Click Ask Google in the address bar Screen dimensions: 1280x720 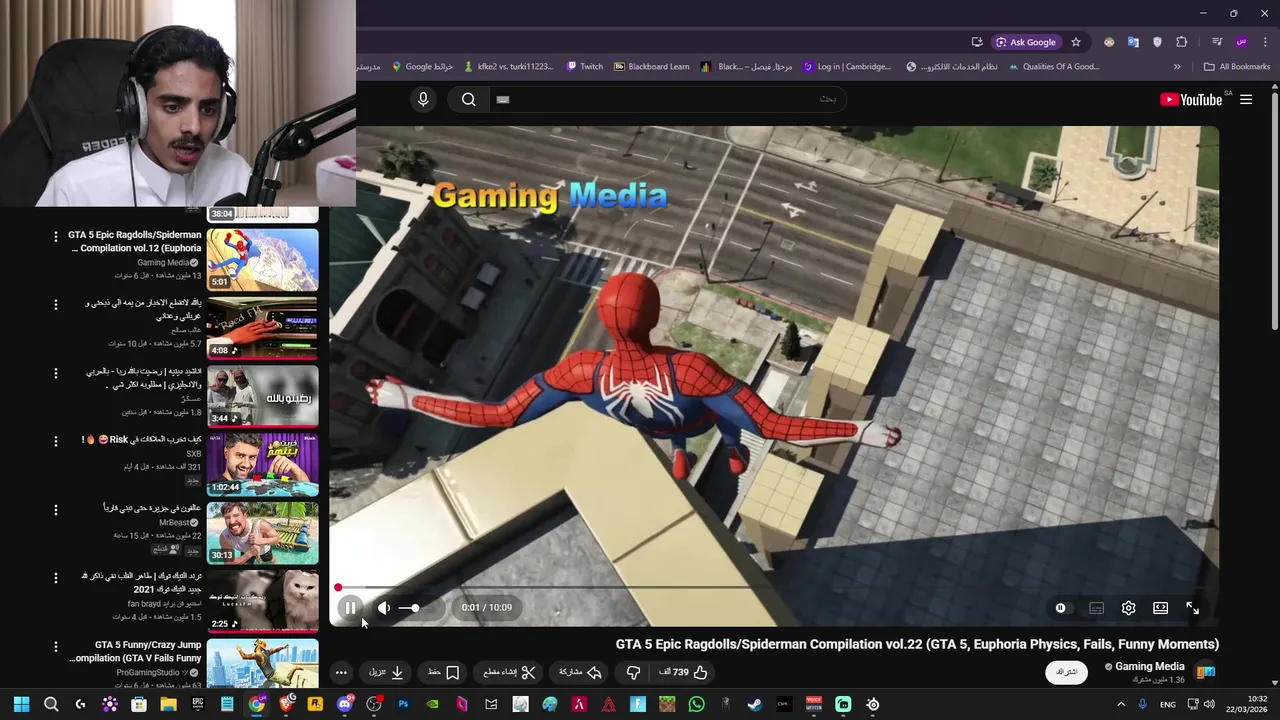tap(1026, 42)
